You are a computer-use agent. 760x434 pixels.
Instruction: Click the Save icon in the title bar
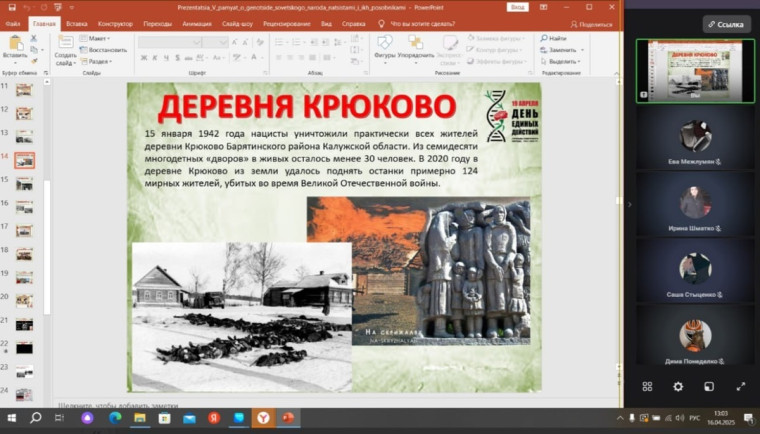tap(12, 7)
